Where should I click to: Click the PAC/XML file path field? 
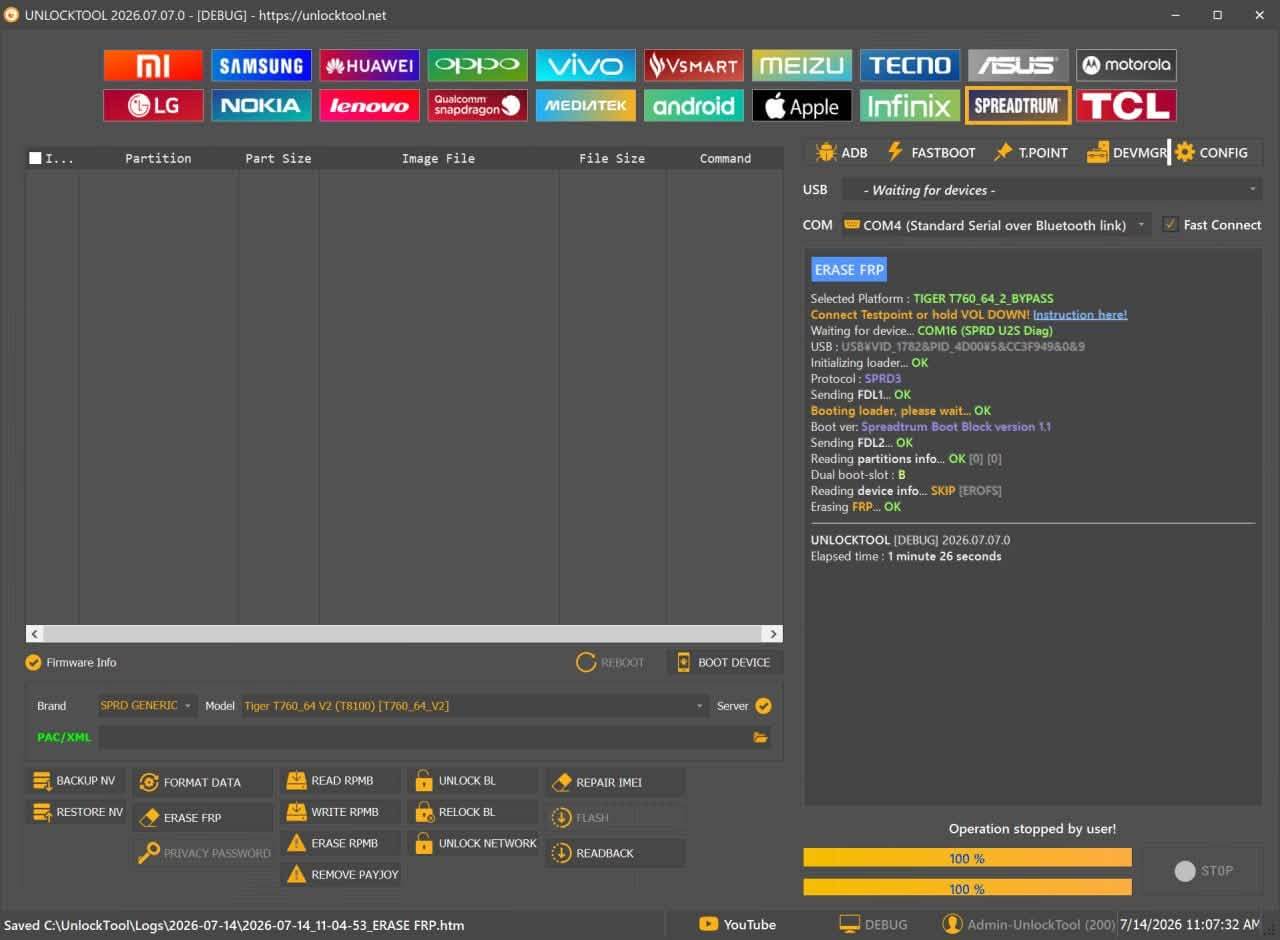pyautogui.click(x=424, y=737)
